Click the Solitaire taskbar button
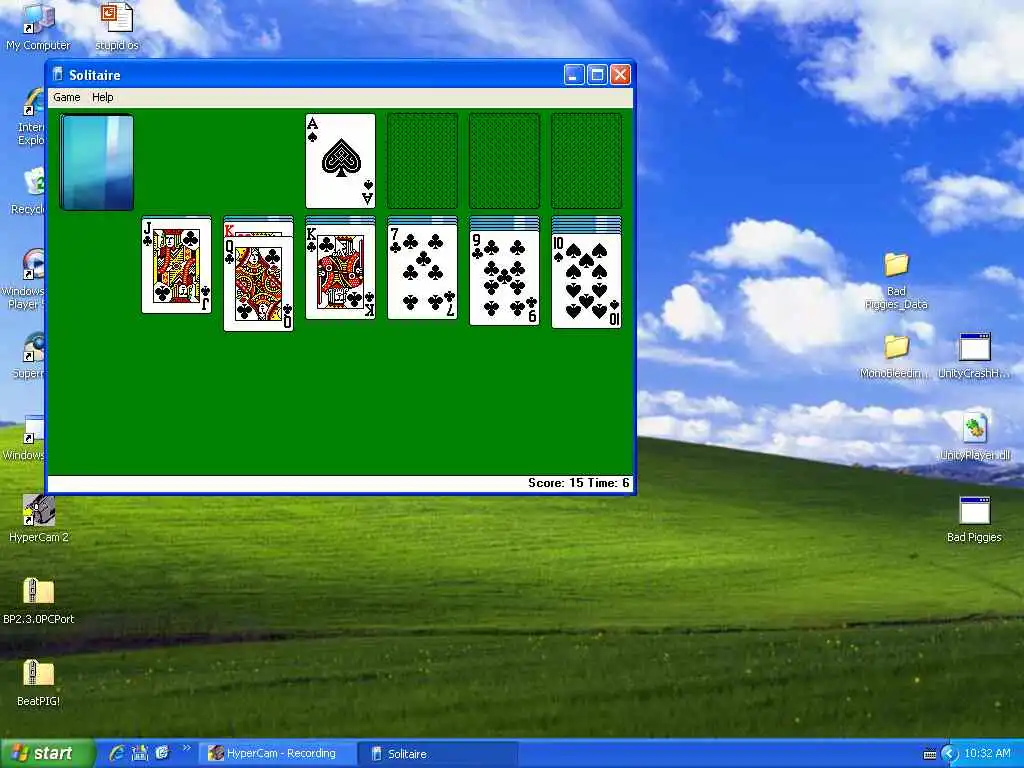The image size is (1024, 768). coord(438,754)
